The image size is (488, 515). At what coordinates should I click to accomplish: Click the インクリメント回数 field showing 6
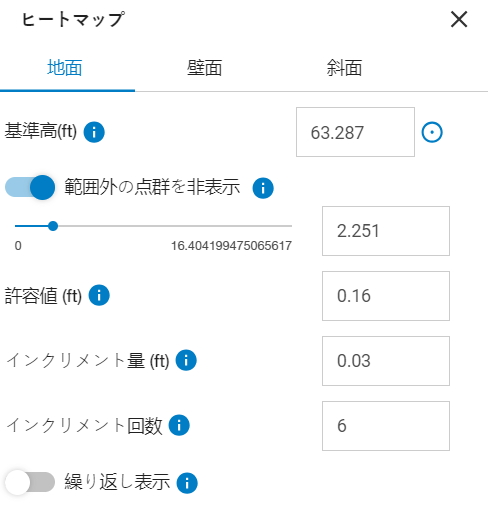pos(386,426)
